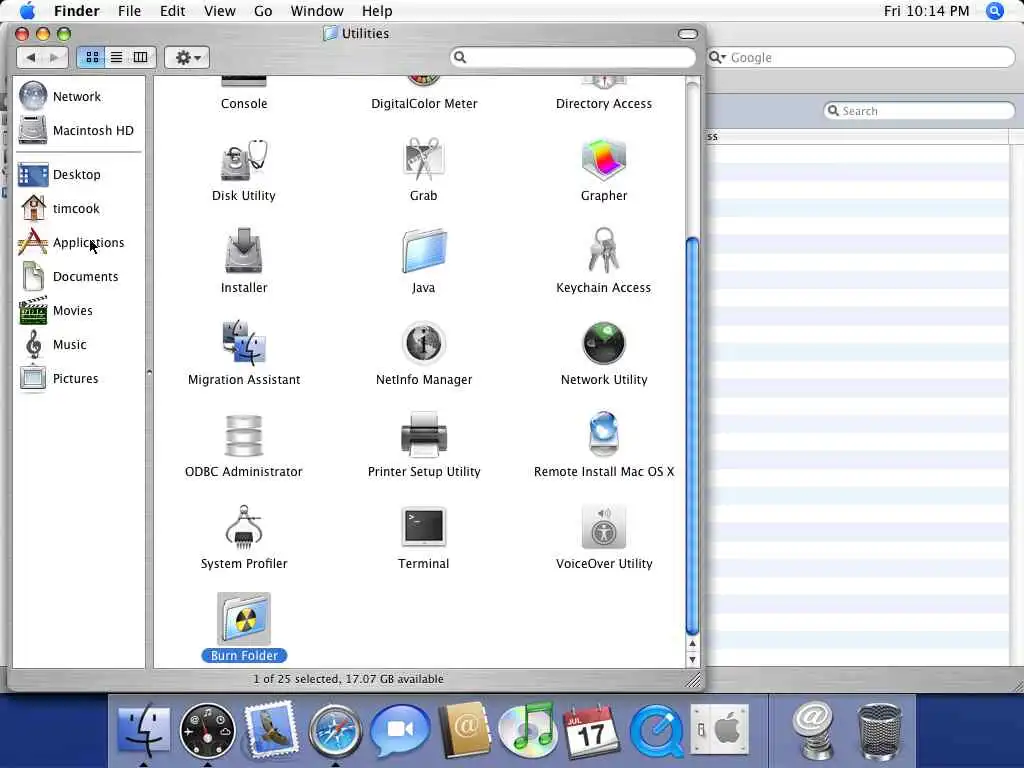Click the Search field in background window

[x=918, y=111]
